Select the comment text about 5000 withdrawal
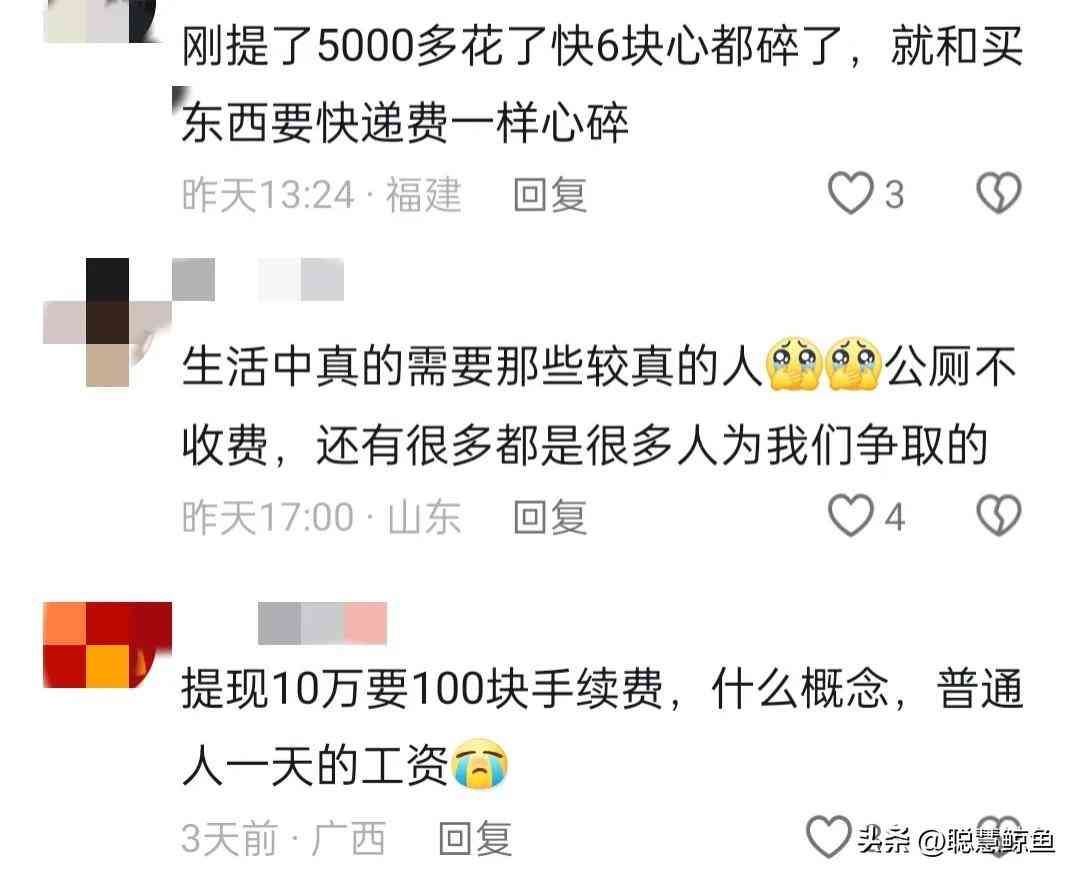The width and height of the screenshot is (1080, 879). tap(603, 85)
